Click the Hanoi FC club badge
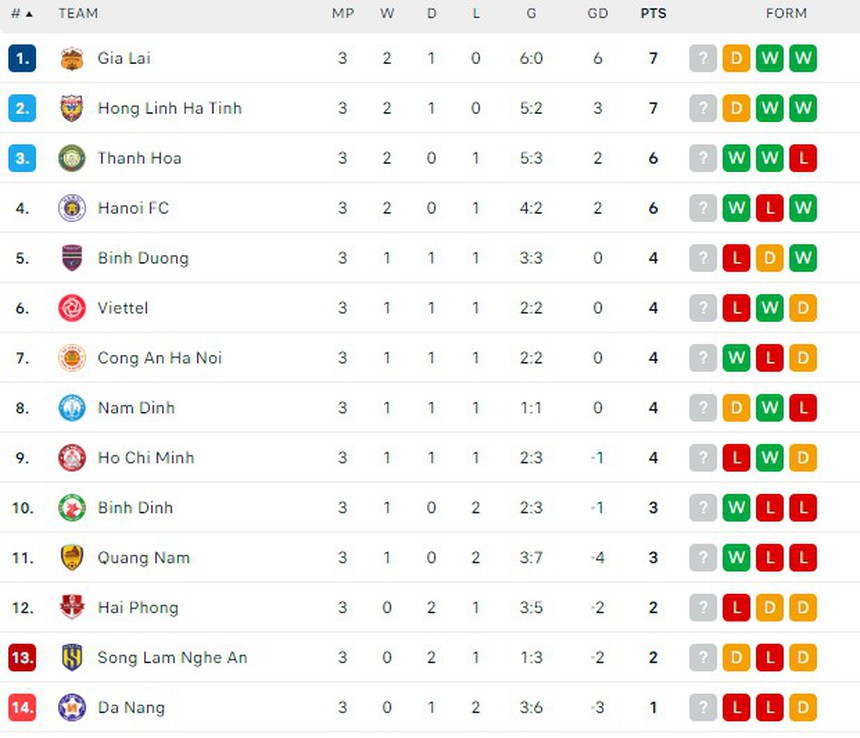The height and width of the screenshot is (738, 860). tap(71, 208)
